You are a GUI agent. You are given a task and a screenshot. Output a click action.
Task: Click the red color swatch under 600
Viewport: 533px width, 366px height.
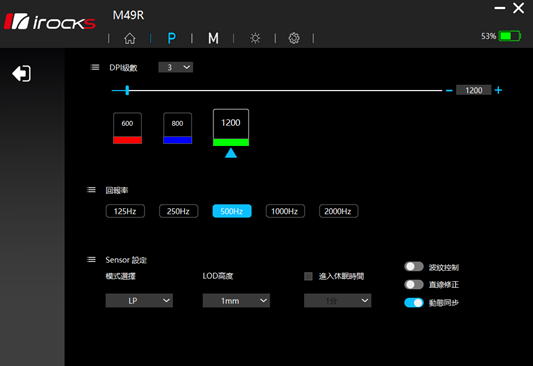(x=127, y=140)
